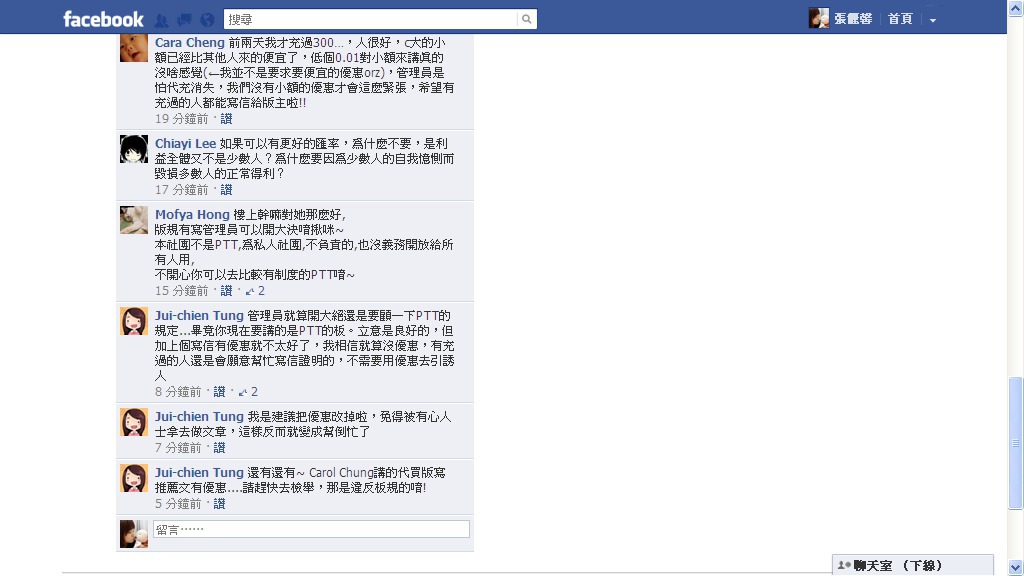Like Jui-chien Tung's 5-minute-old comment
This screenshot has width=1024, height=576.
click(219, 504)
